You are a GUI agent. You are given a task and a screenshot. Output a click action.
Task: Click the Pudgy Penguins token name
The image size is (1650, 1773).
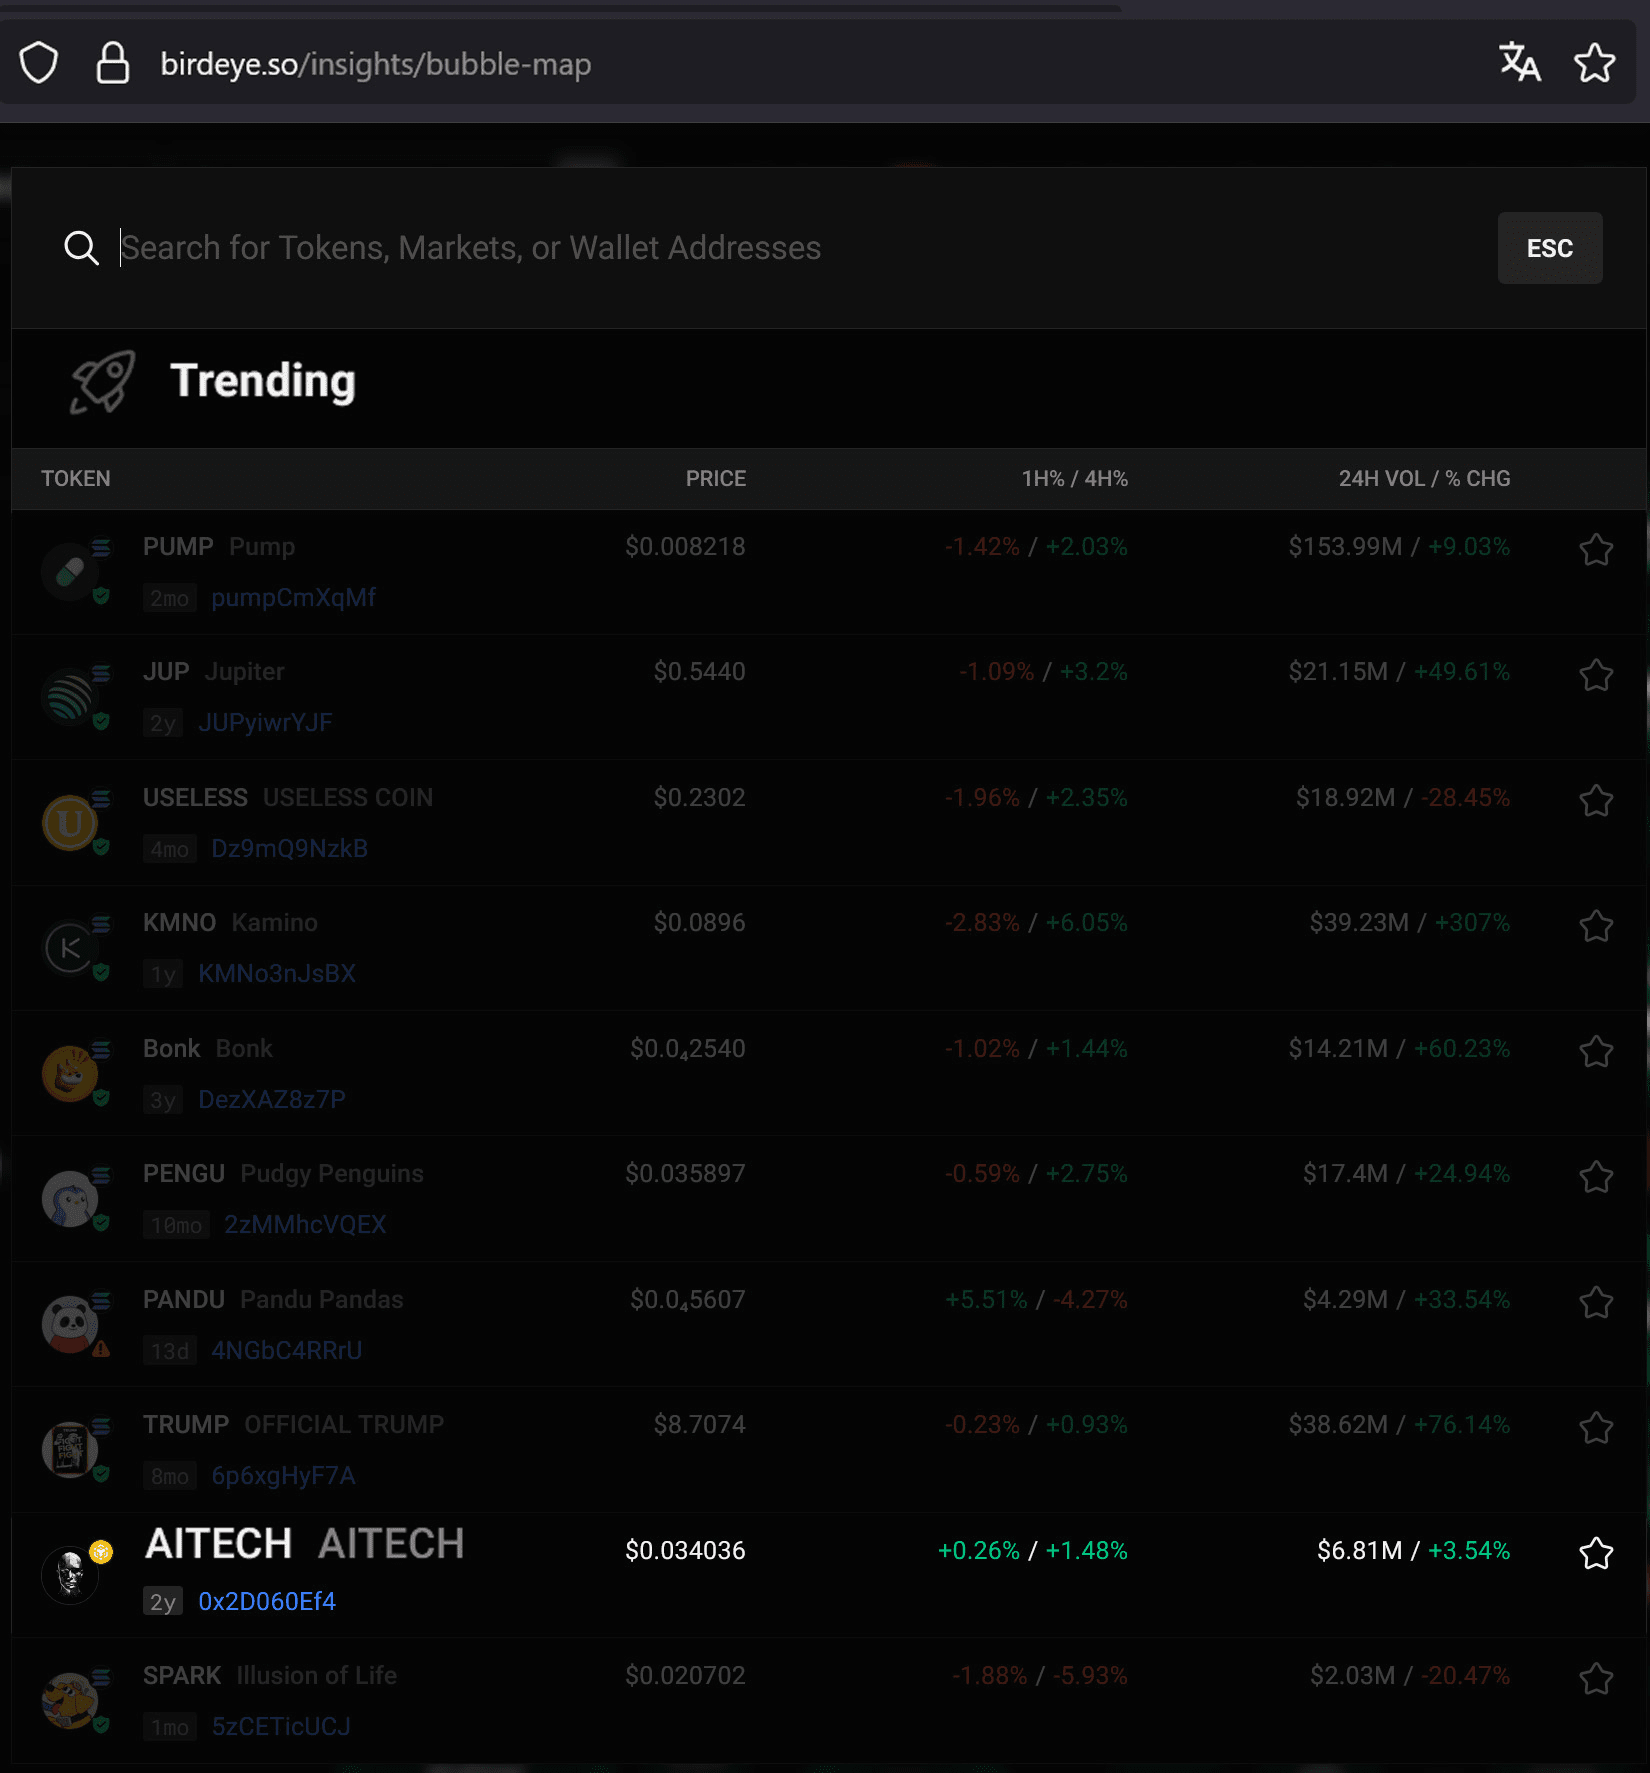332,1174
